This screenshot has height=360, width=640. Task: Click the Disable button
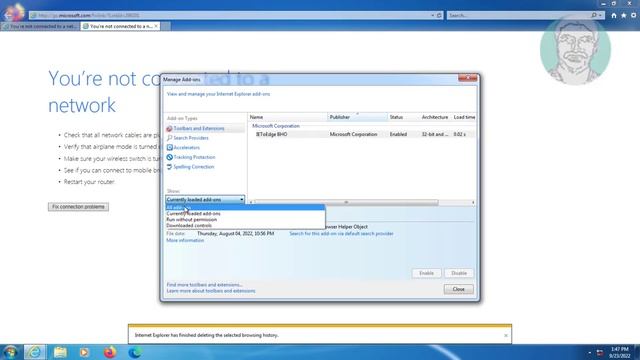(x=459, y=273)
